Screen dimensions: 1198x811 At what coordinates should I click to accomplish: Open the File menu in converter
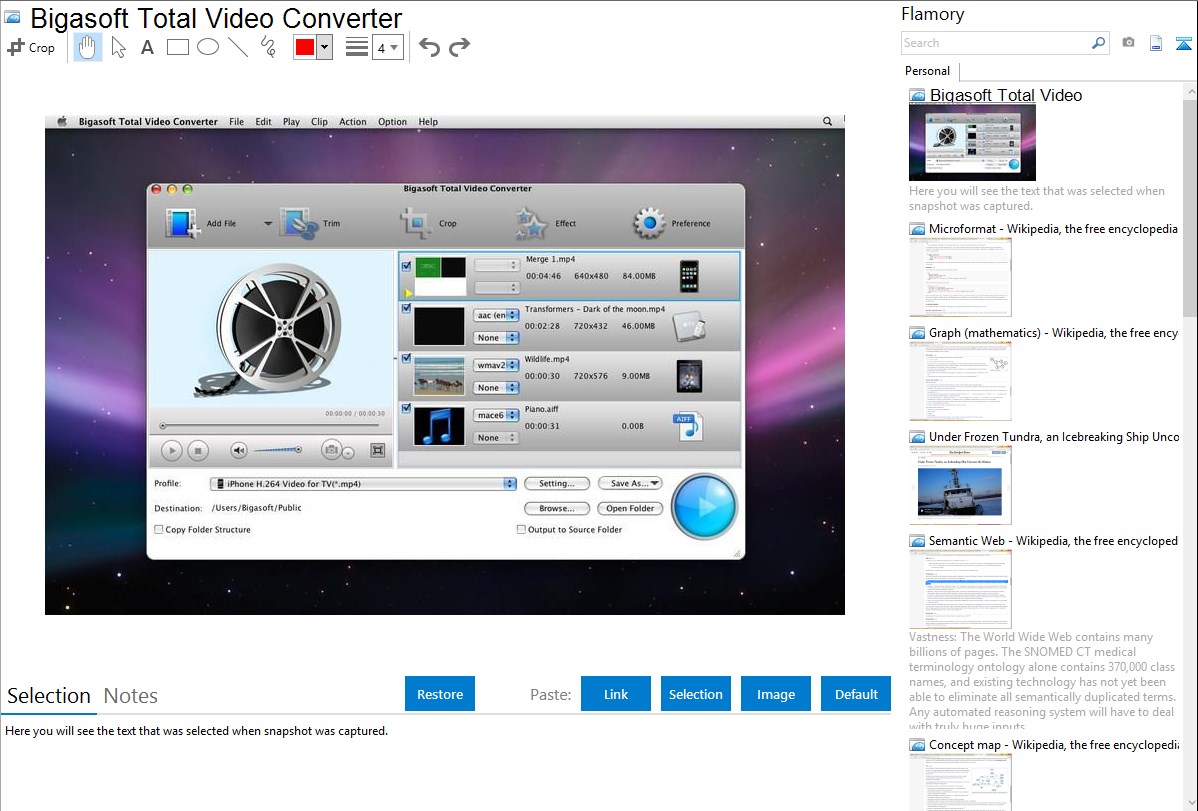coord(237,122)
